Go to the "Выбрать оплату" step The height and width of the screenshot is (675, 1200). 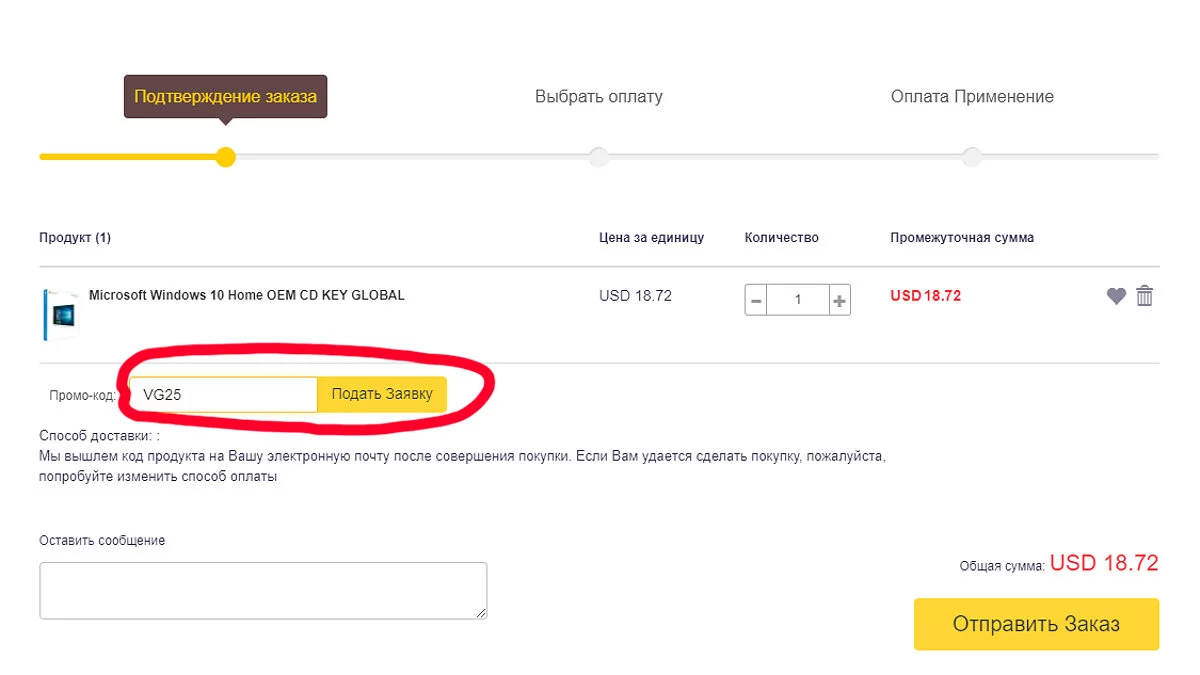coord(598,97)
